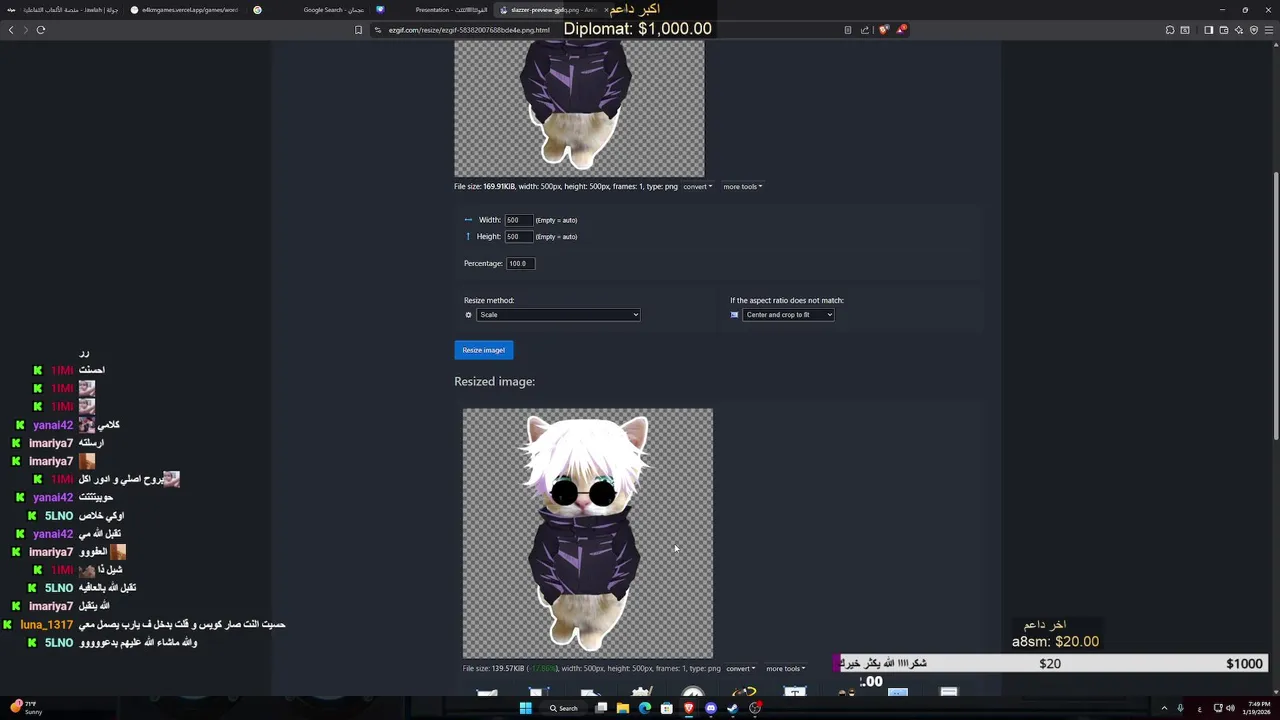Expand more tools menu under the resized image
This screenshot has width=1280, height=720.
785,669
